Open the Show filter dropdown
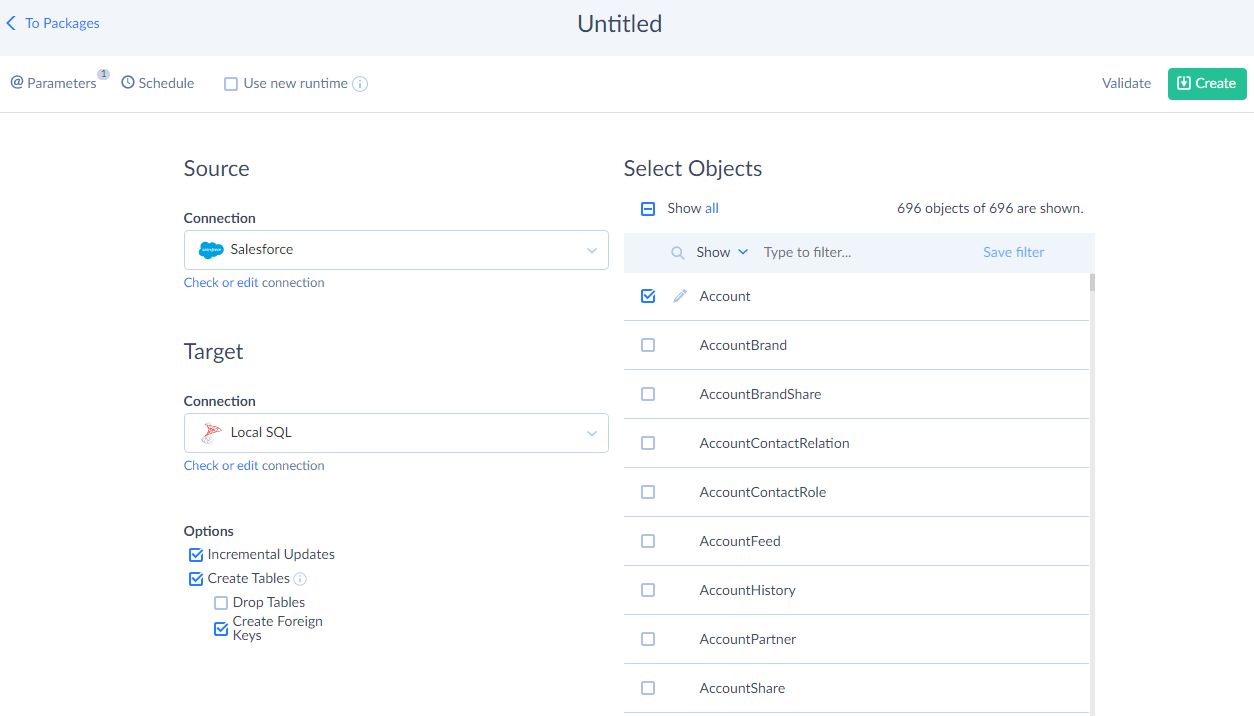The image size is (1254, 716). tap(722, 253)
